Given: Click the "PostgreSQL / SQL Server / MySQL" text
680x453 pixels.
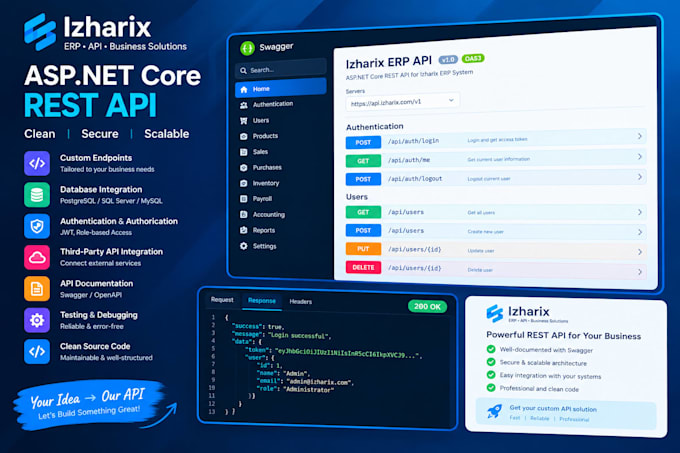Looking at the screenshot, I should (111, 201).
